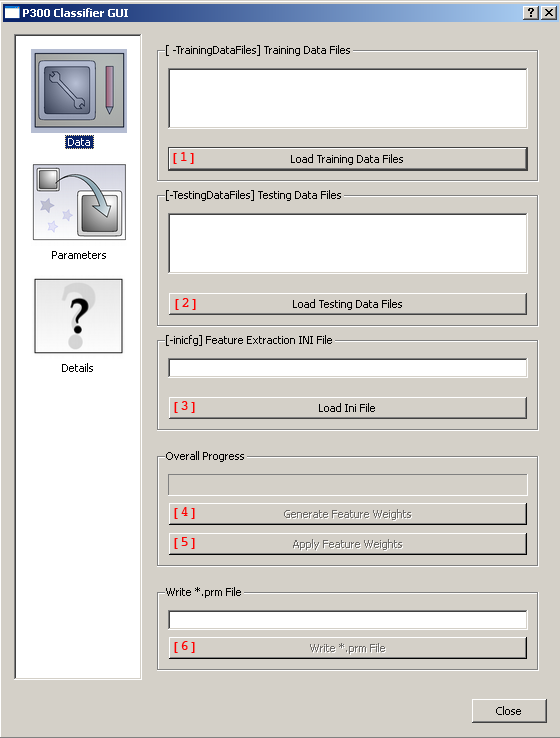Click the Load Ini File button
The height and width of the screenshot is (738, 560).
[348, 408]
